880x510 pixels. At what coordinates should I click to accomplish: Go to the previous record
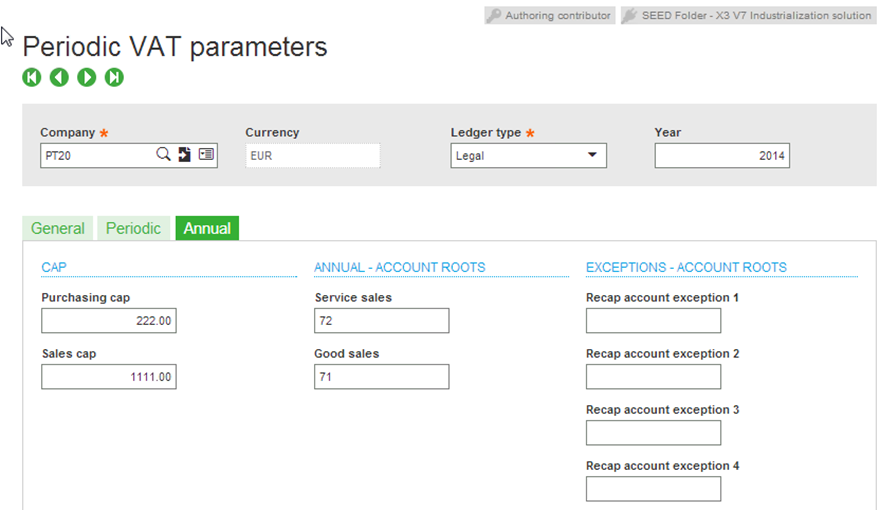[59, 77]
